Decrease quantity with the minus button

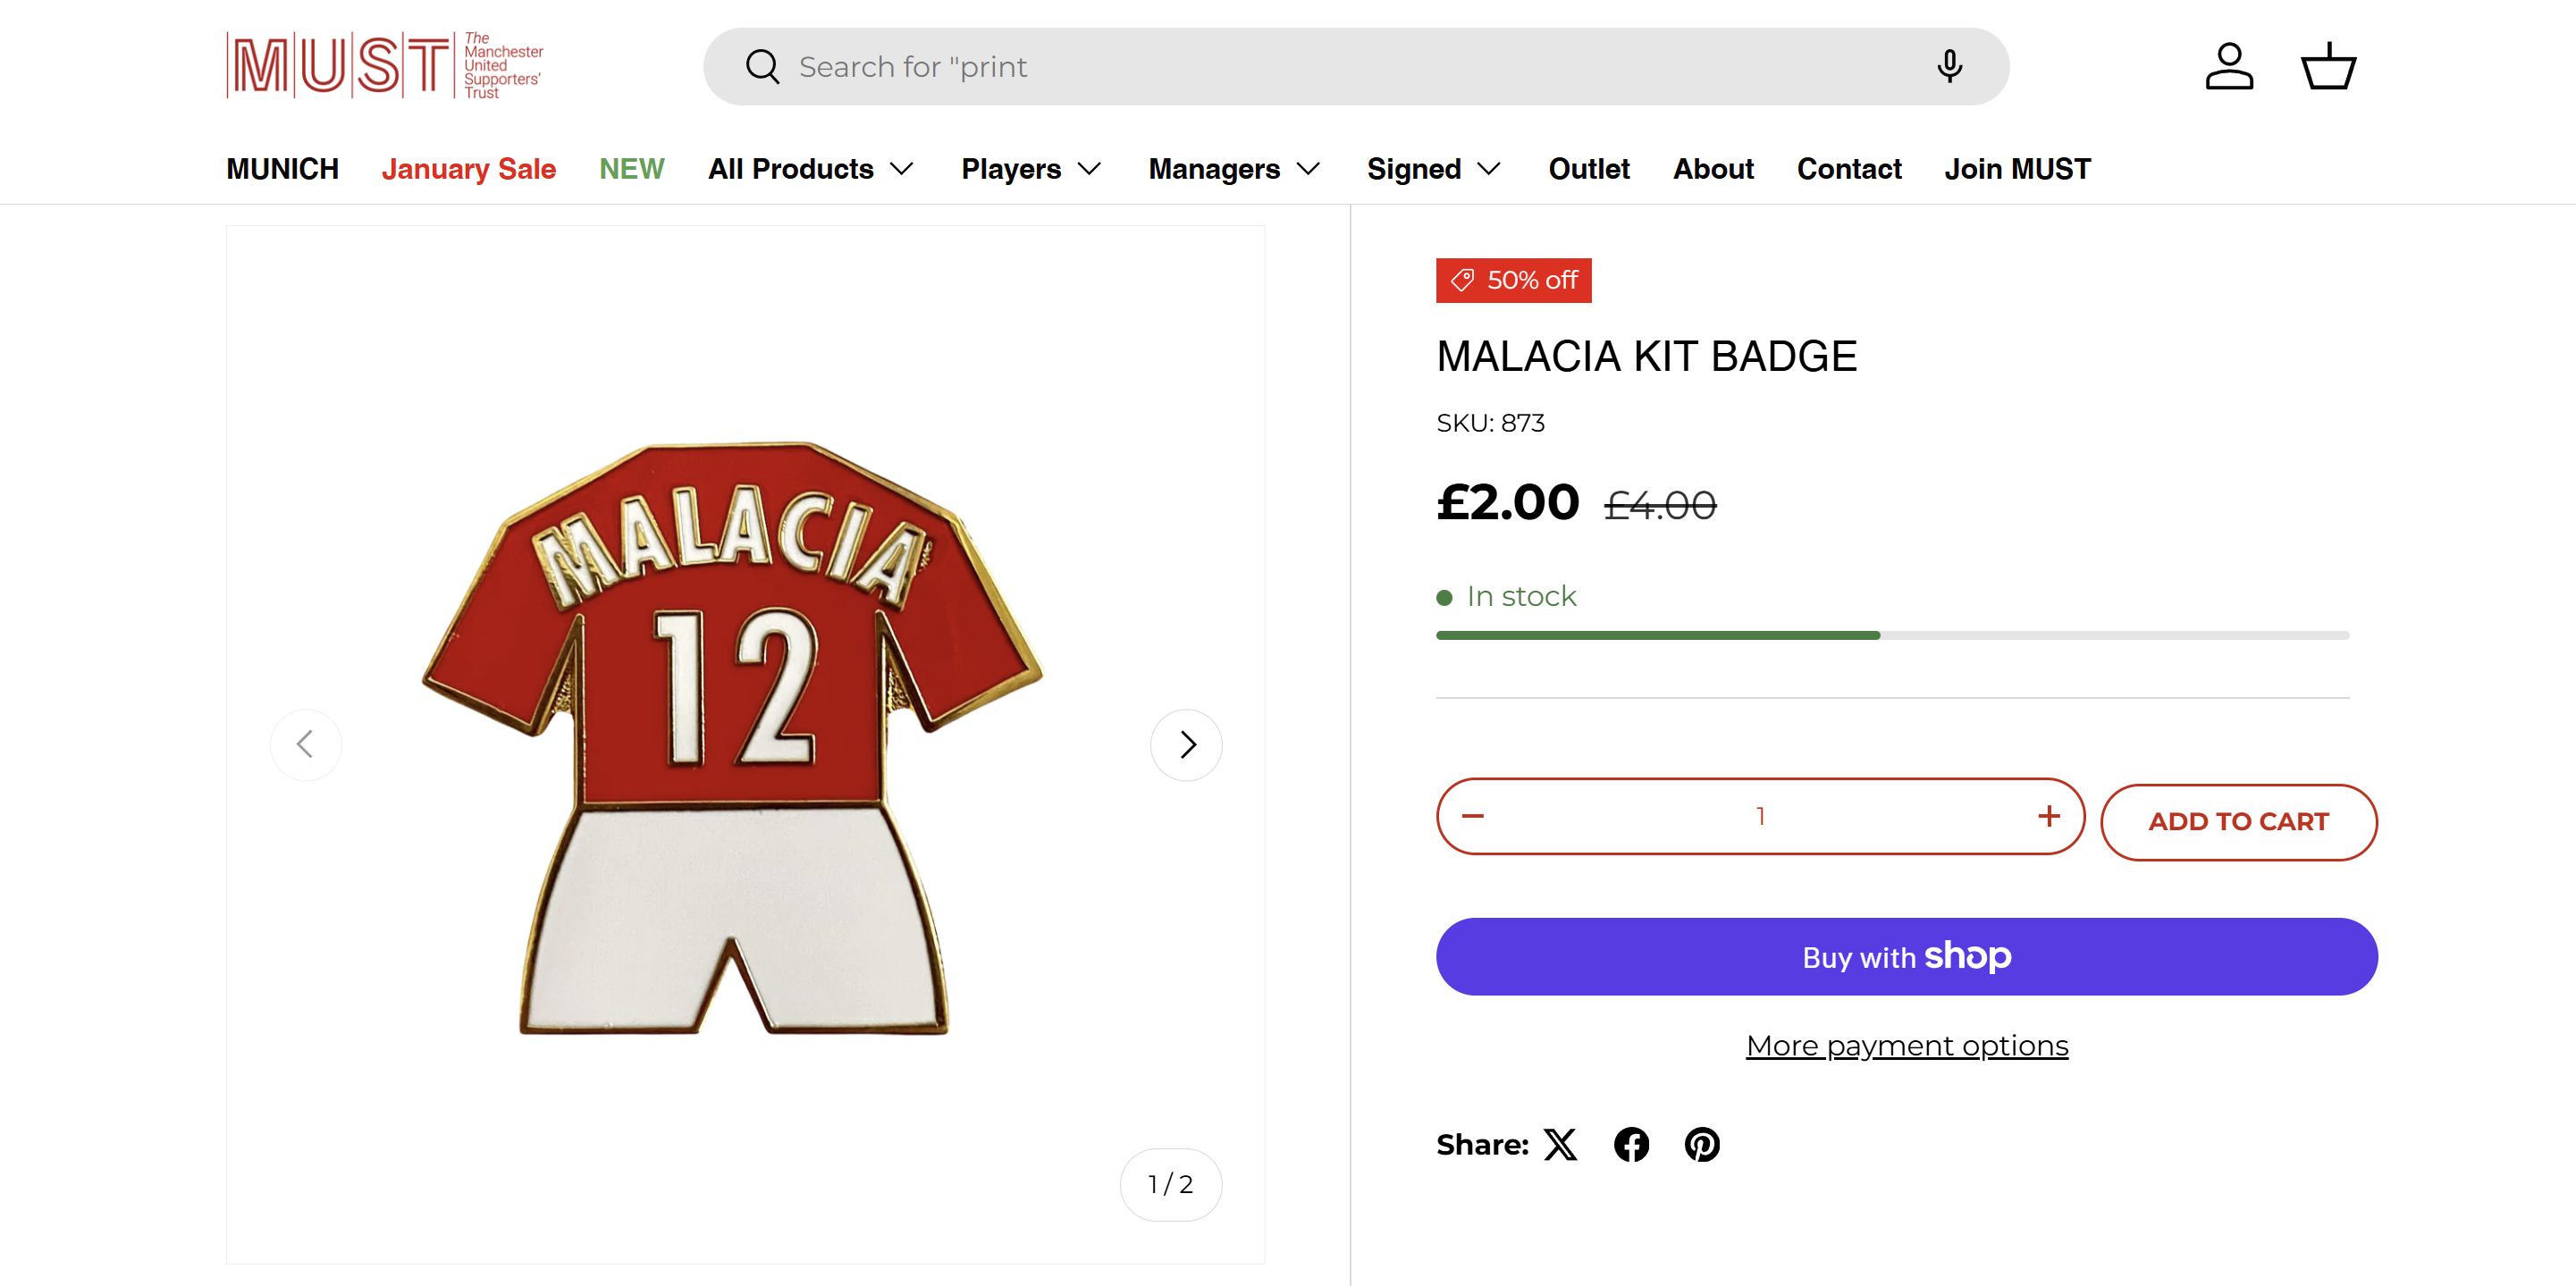(x=1473, y=816)
